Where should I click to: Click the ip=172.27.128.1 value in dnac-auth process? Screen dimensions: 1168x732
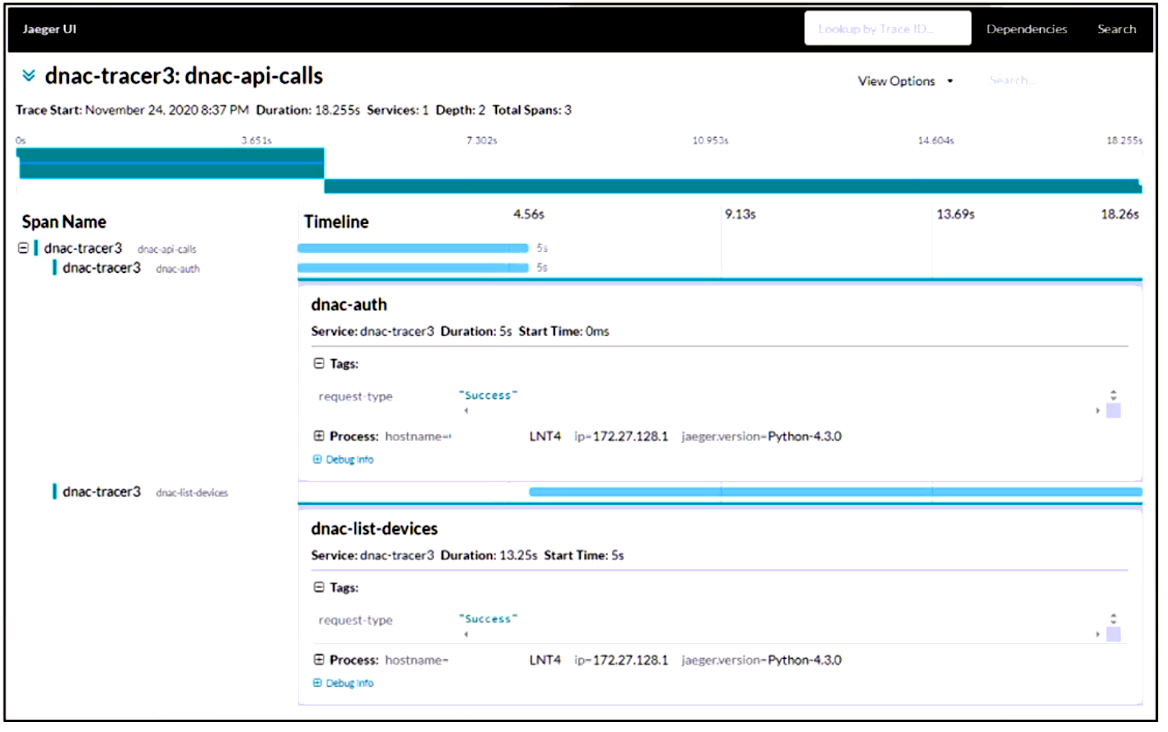pos(621,436)
